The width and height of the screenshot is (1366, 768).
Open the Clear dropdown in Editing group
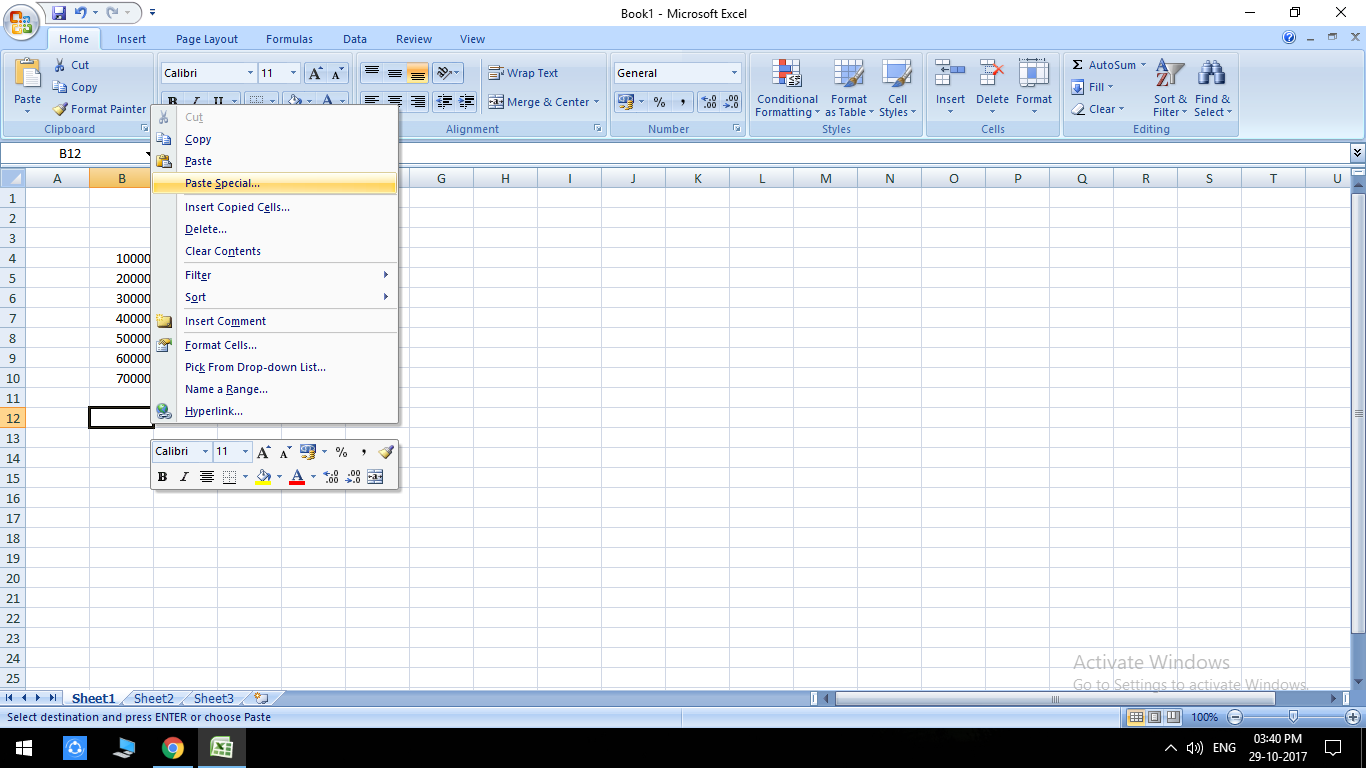[x=1098, y=109]
